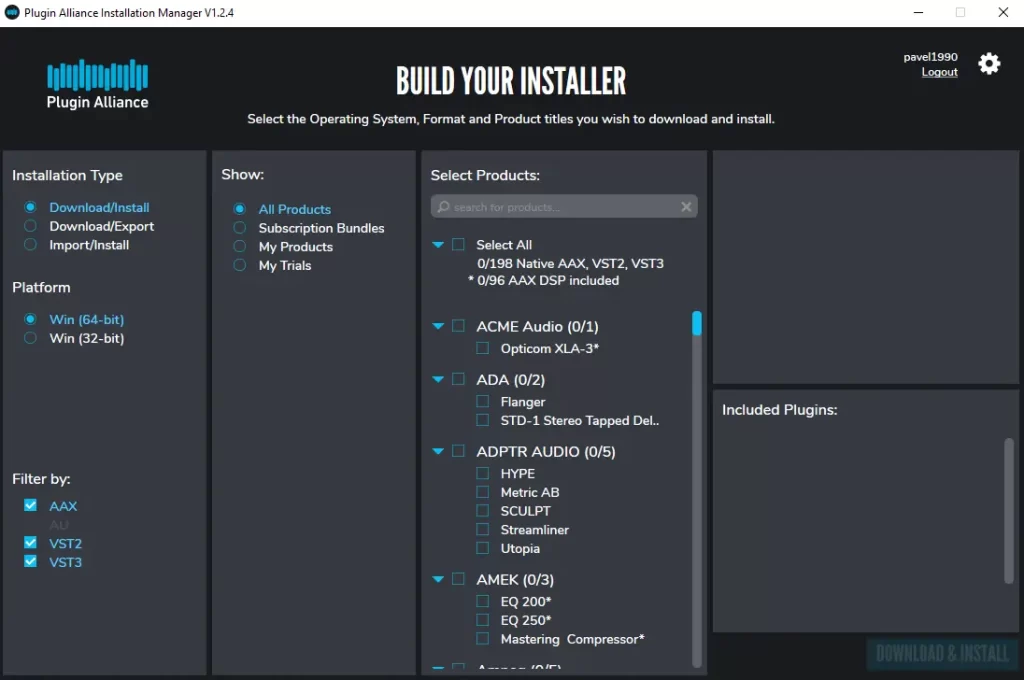
Task: Tick the Opticom XLA-3 plugin checkbox
Action: 483,348
